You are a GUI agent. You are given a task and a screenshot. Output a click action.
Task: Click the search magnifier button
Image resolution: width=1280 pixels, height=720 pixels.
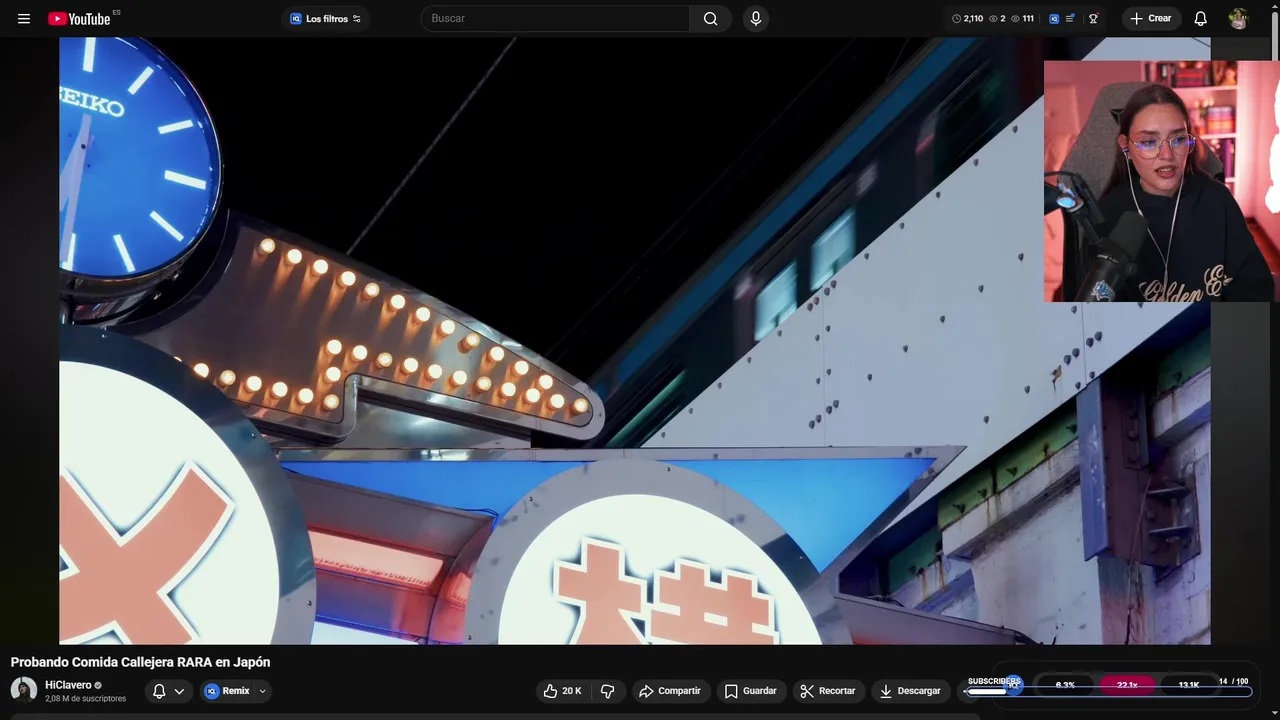point(710,18)
